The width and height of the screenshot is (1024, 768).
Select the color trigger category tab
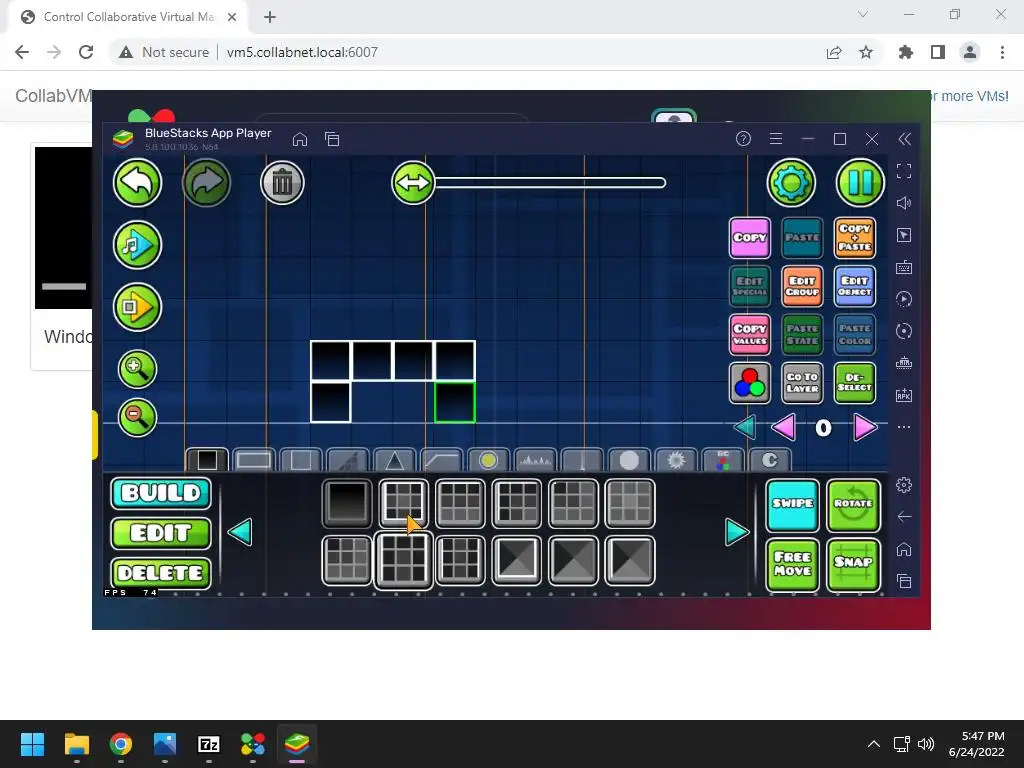click(723, 460)
